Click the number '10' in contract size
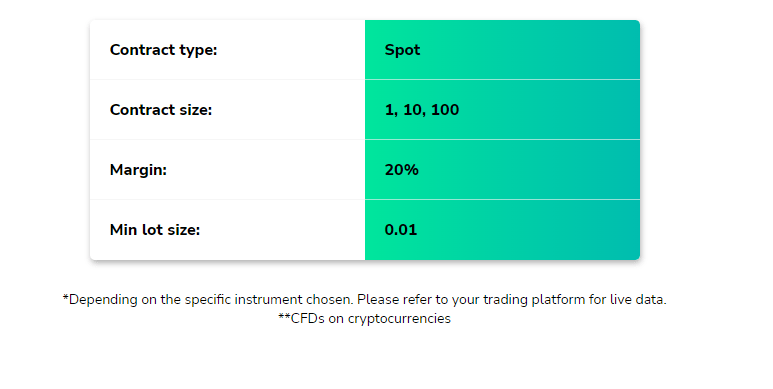Viewport: 773px width, 389px height. pos(414,110)
